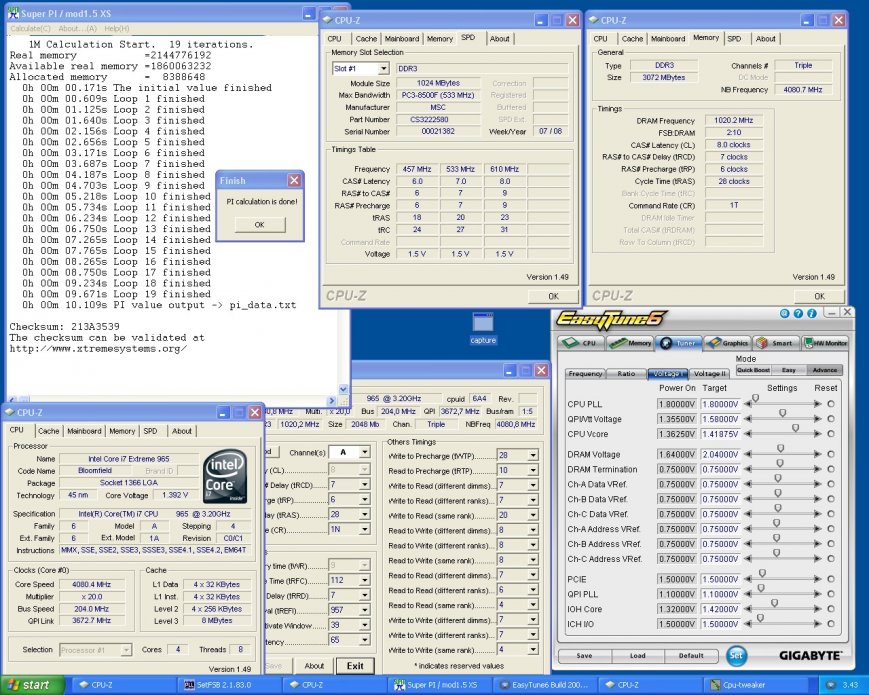Viewport: 869px width, 695px height.
Task: Open the EasyTune6 Memory tab
Action: (x=630, y=343)
